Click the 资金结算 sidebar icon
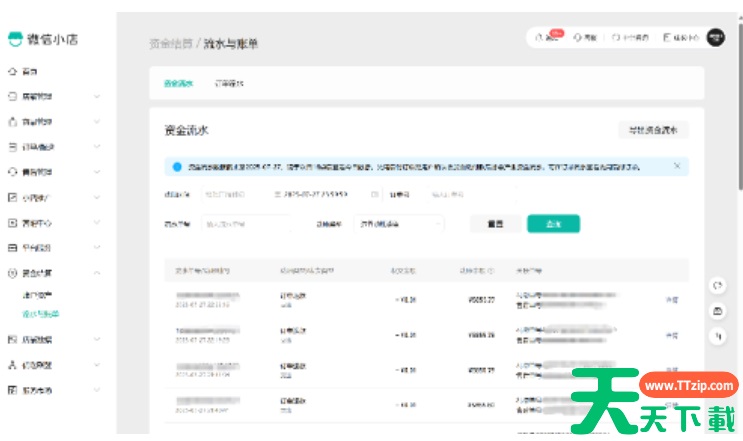Viewport: 743px width, 441px height. click(x=12, y=272)
